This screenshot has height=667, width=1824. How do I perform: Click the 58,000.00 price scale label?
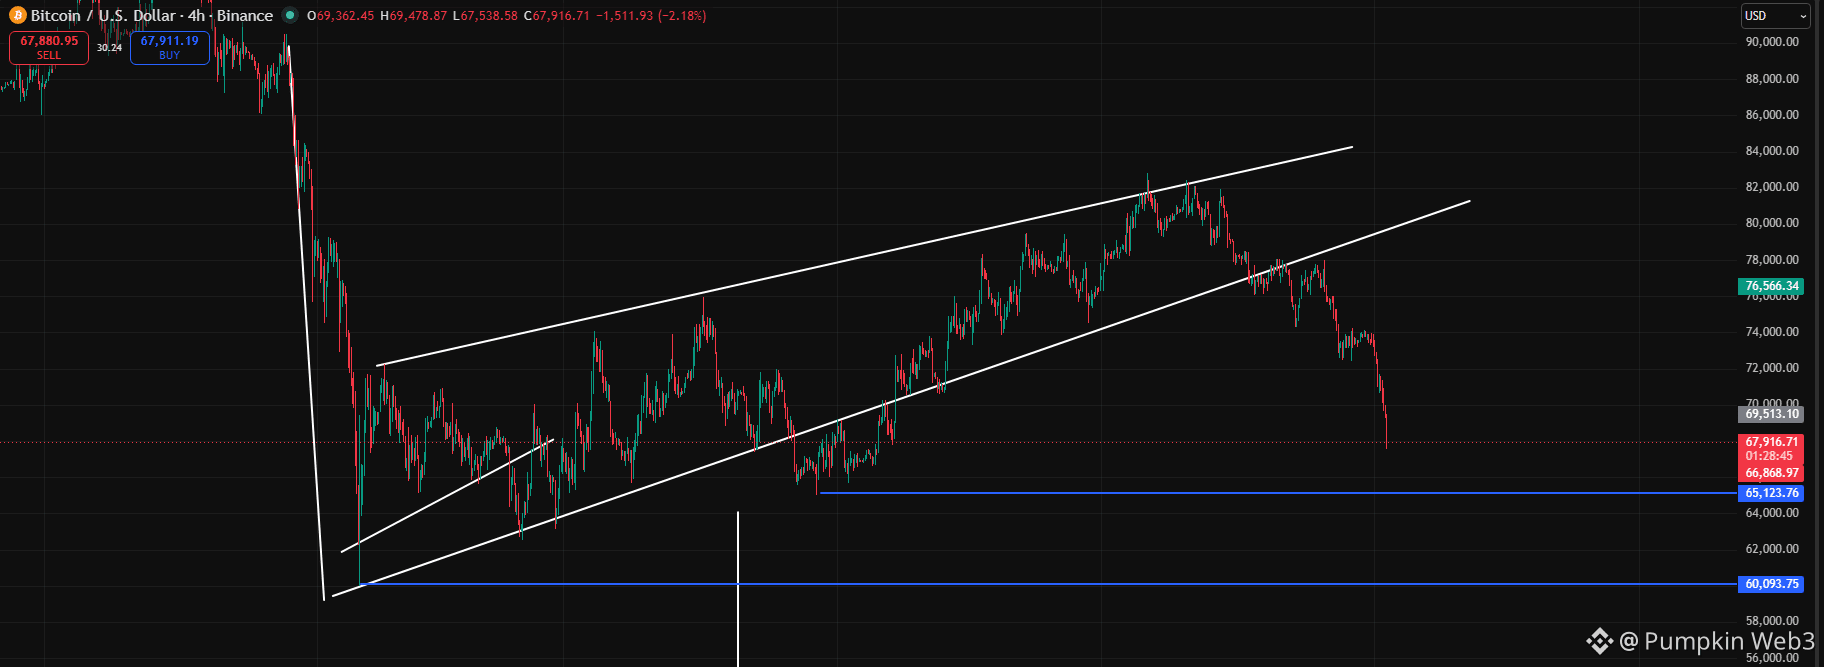[1772, 621]
